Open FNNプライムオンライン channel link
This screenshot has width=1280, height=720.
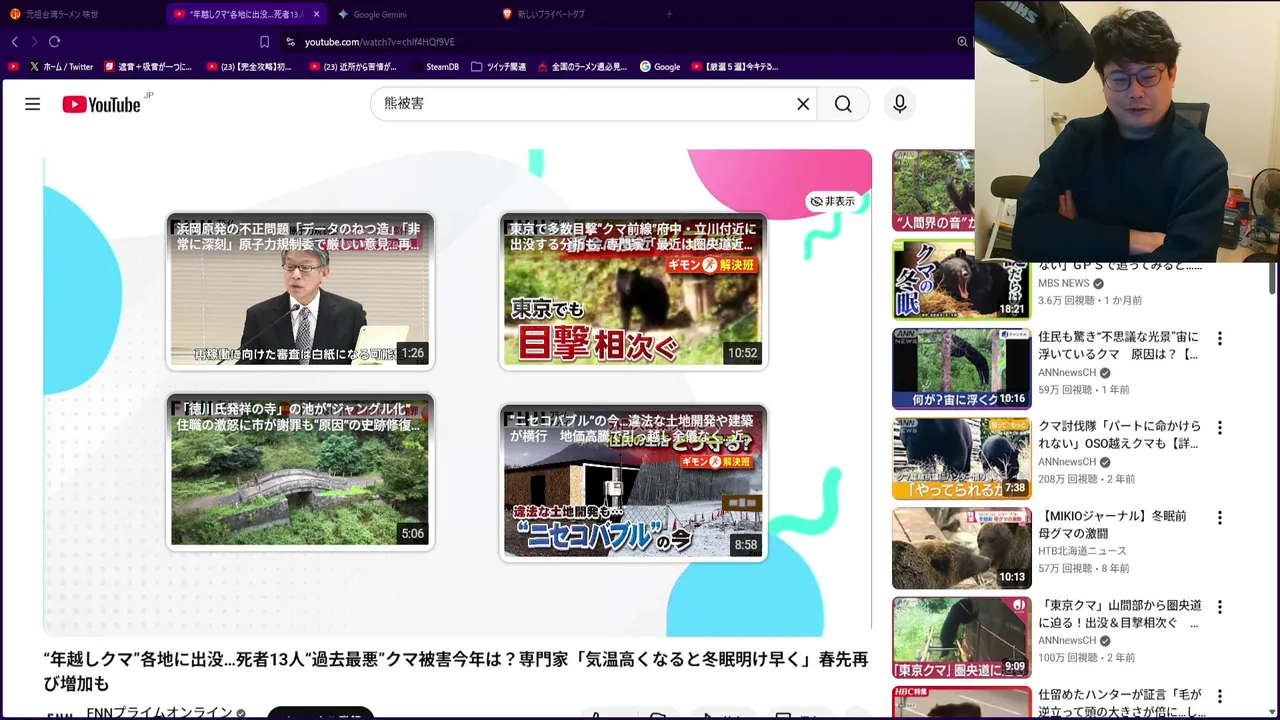(159, 712)
